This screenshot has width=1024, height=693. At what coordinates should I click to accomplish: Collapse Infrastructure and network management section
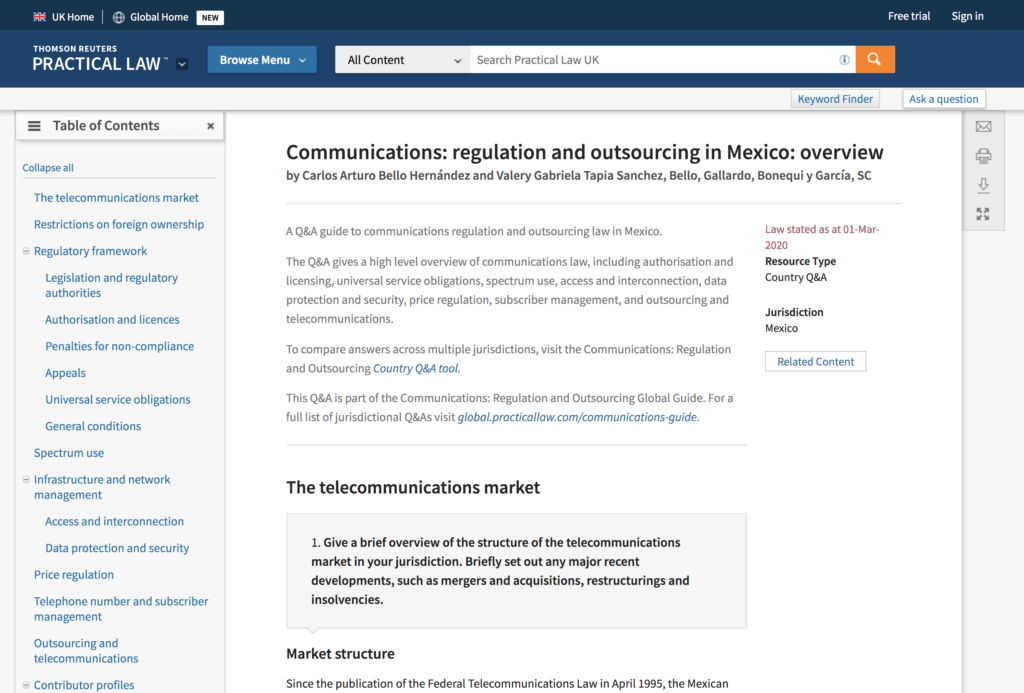pyautogui.click(x=26, y=480)
